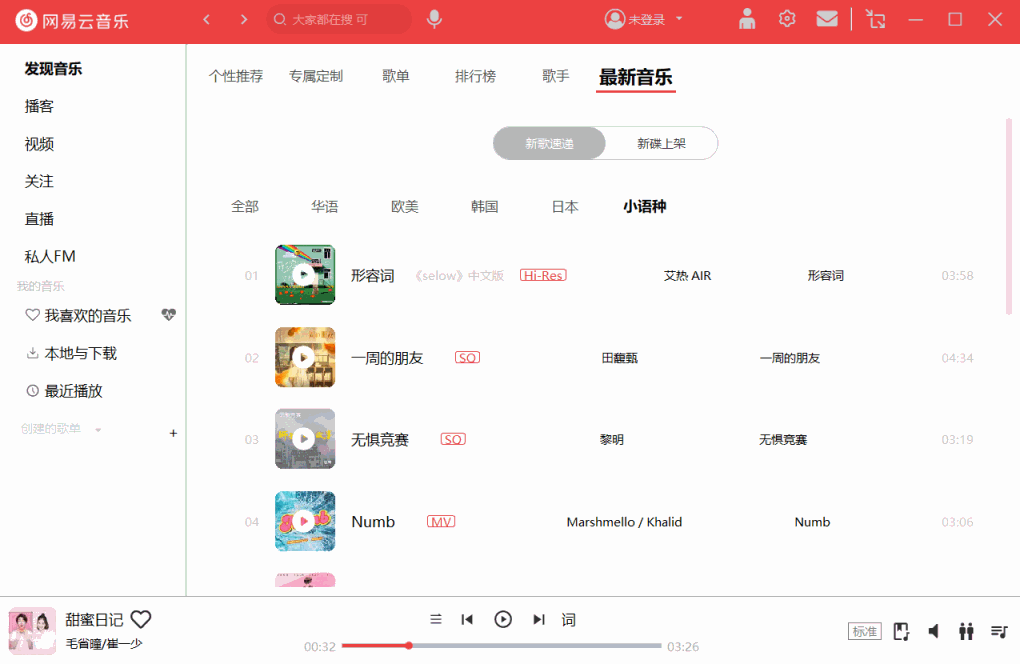Screen dimensions: 1020x664
Task: Open the MV badge for Numb
Action: click(441, 522)
